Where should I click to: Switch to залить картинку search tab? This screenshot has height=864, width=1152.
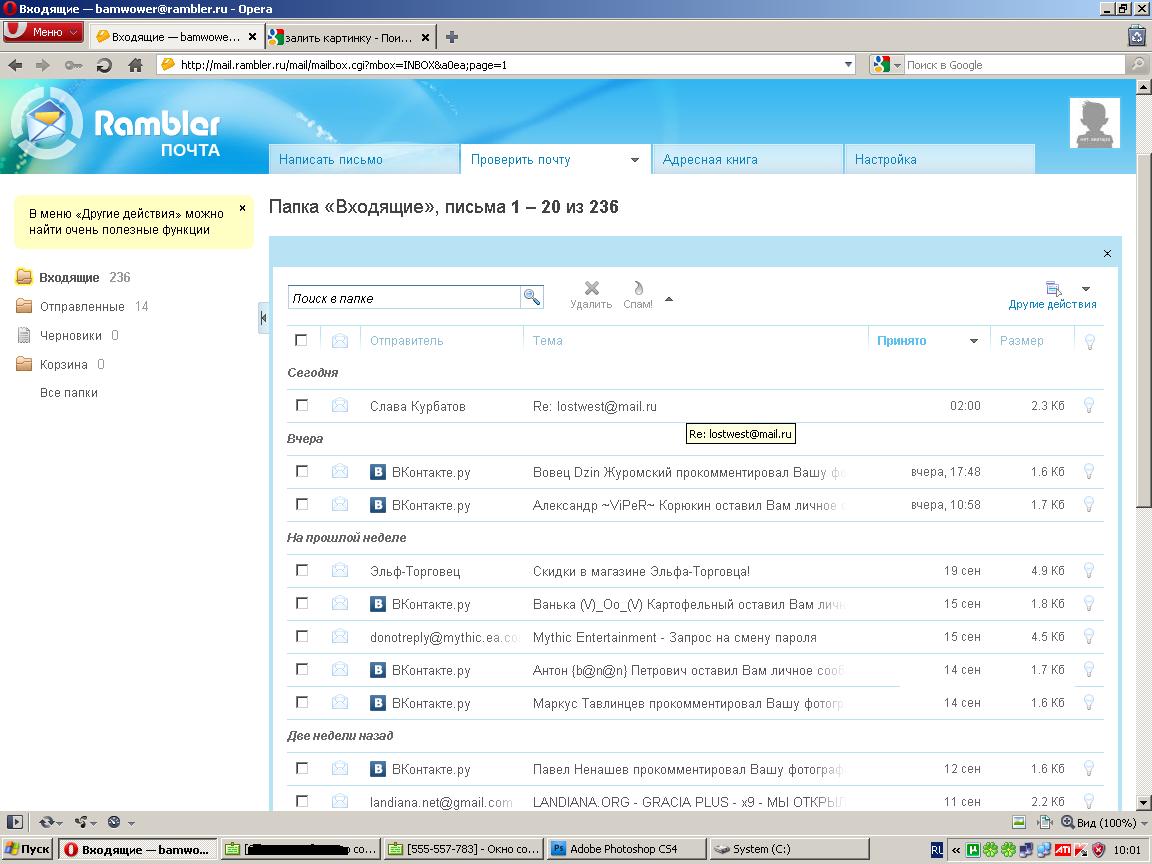pyautogui.click(x=349, y=37)
